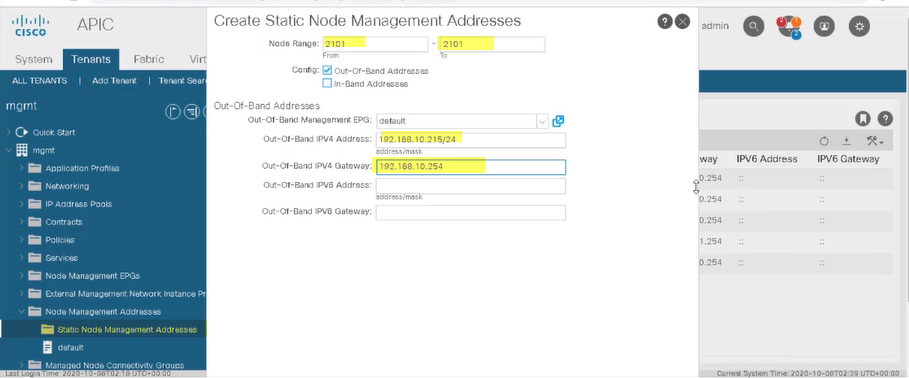Click the mgmt tenant grid icon
This screenshot has height=378, width=909.
(21, 150)
